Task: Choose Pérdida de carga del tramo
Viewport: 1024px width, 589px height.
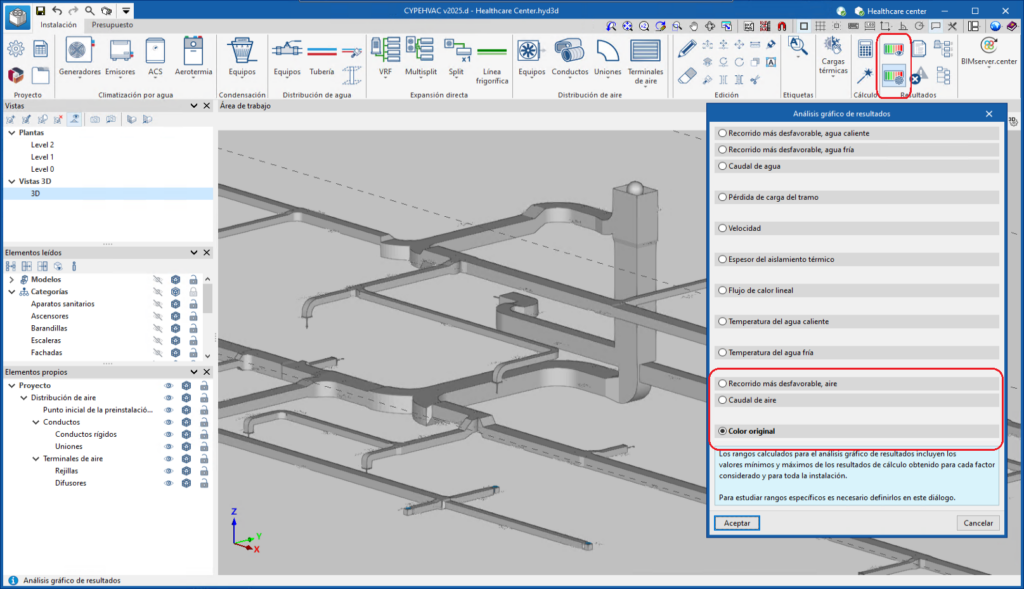Action: (x=723, y=197)
